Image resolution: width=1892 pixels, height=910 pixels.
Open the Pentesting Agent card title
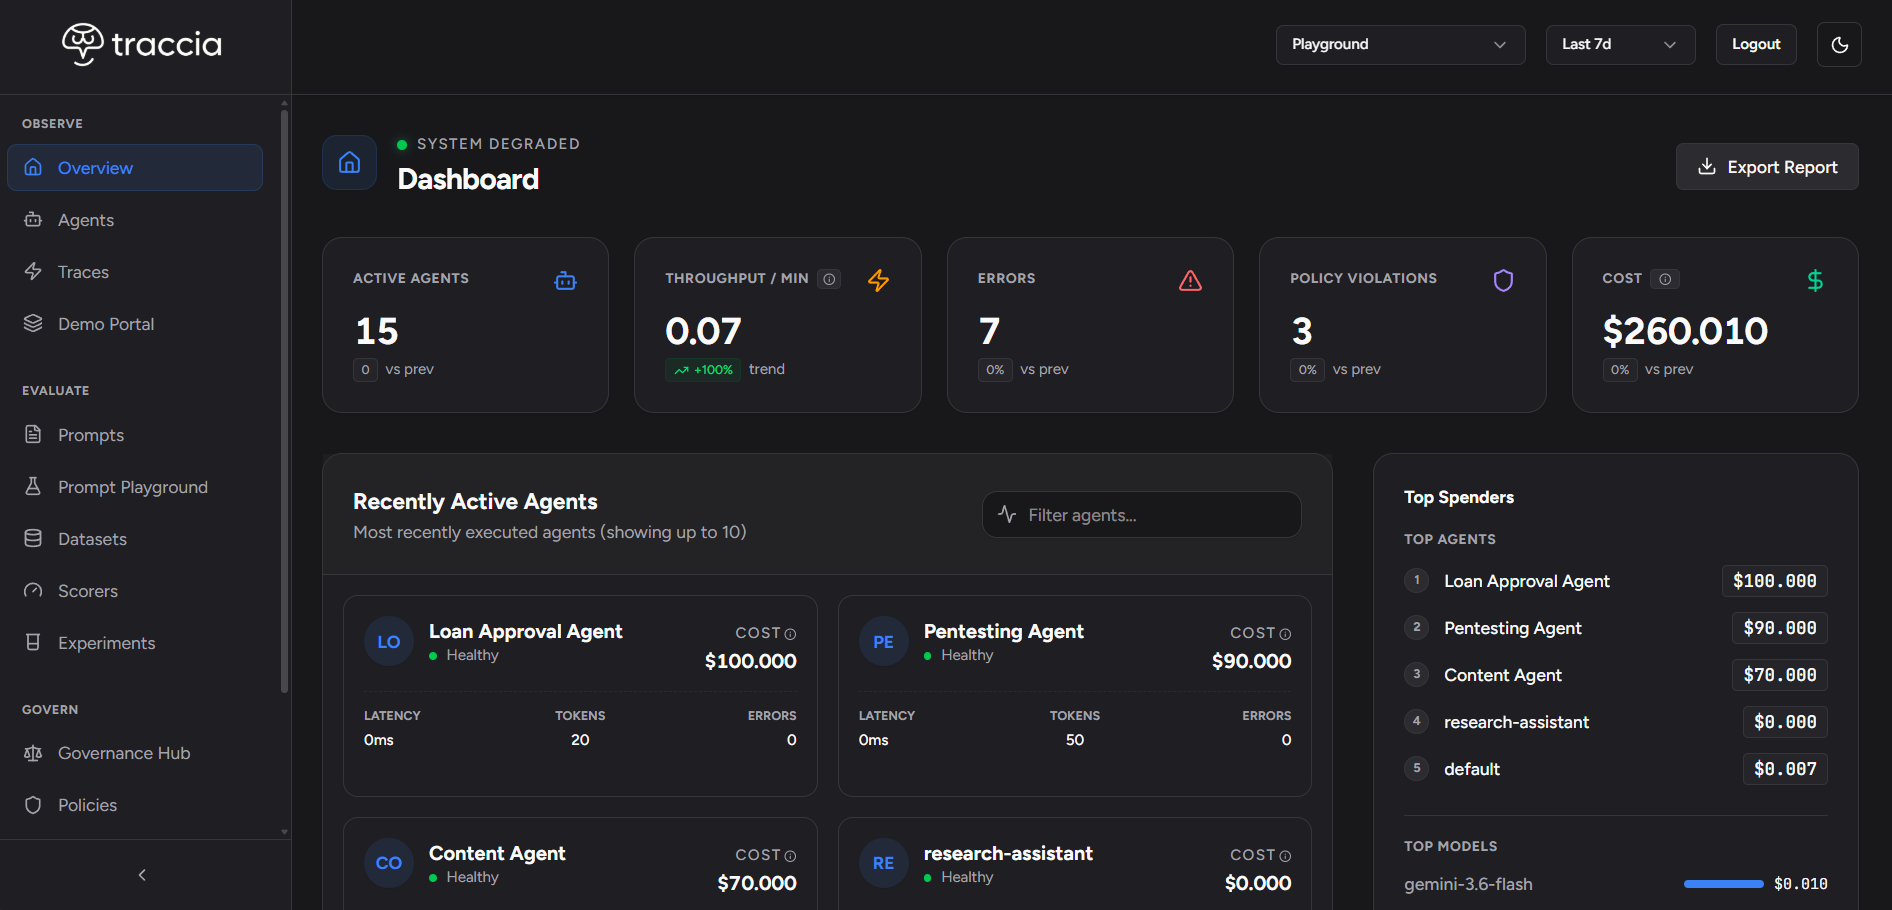(1004, 631)
